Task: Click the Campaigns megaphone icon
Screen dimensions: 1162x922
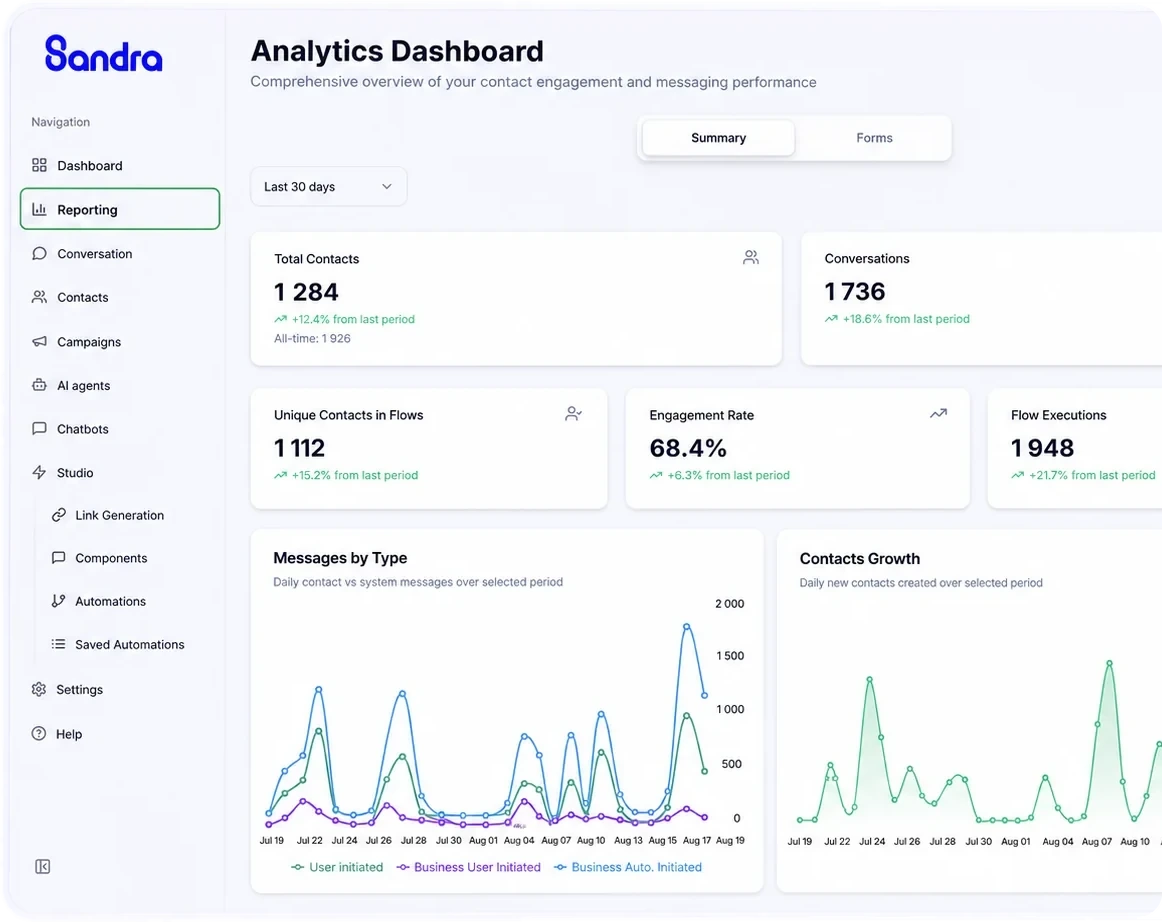Action: click(x=39, y=342)
